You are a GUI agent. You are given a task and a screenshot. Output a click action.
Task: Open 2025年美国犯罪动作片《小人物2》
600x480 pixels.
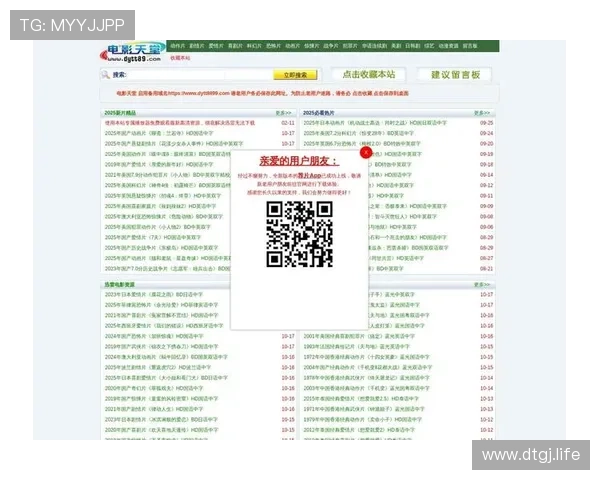coord(158,227)
